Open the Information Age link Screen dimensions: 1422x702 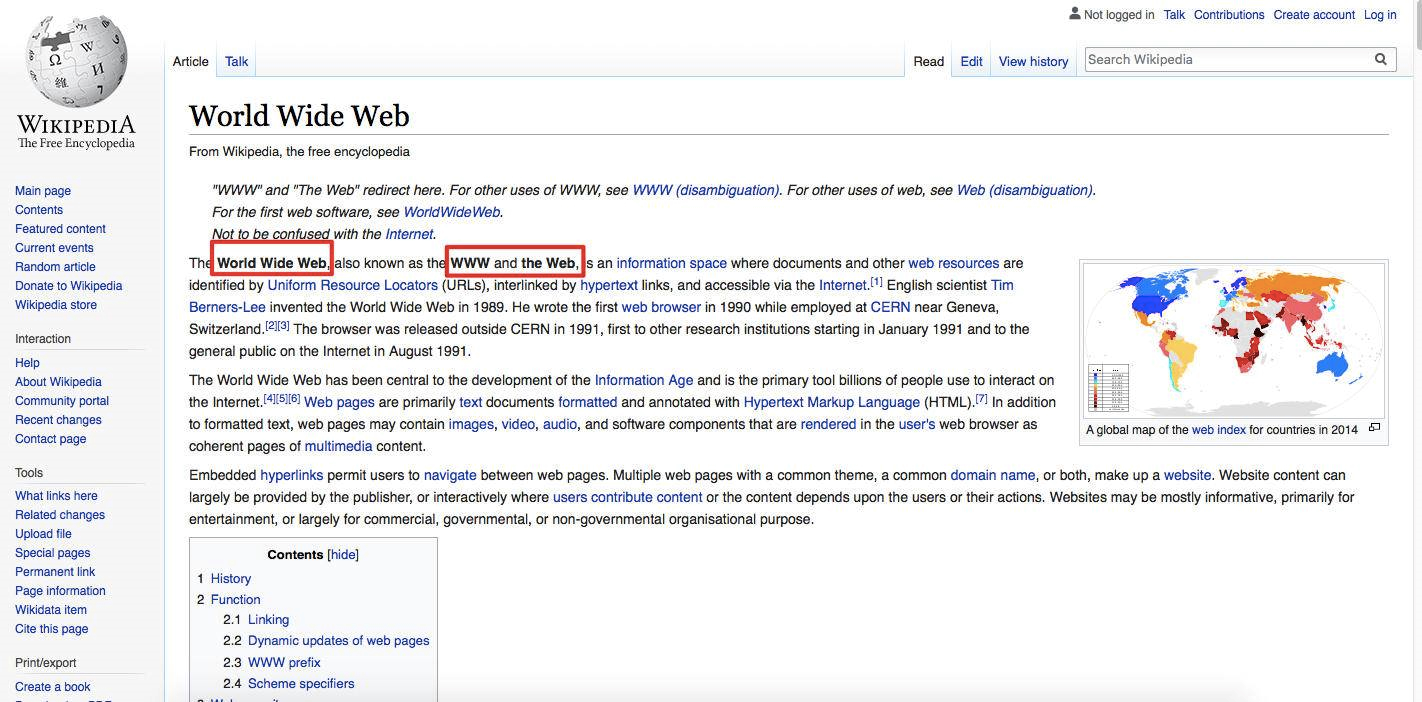[x=644, y=380]
